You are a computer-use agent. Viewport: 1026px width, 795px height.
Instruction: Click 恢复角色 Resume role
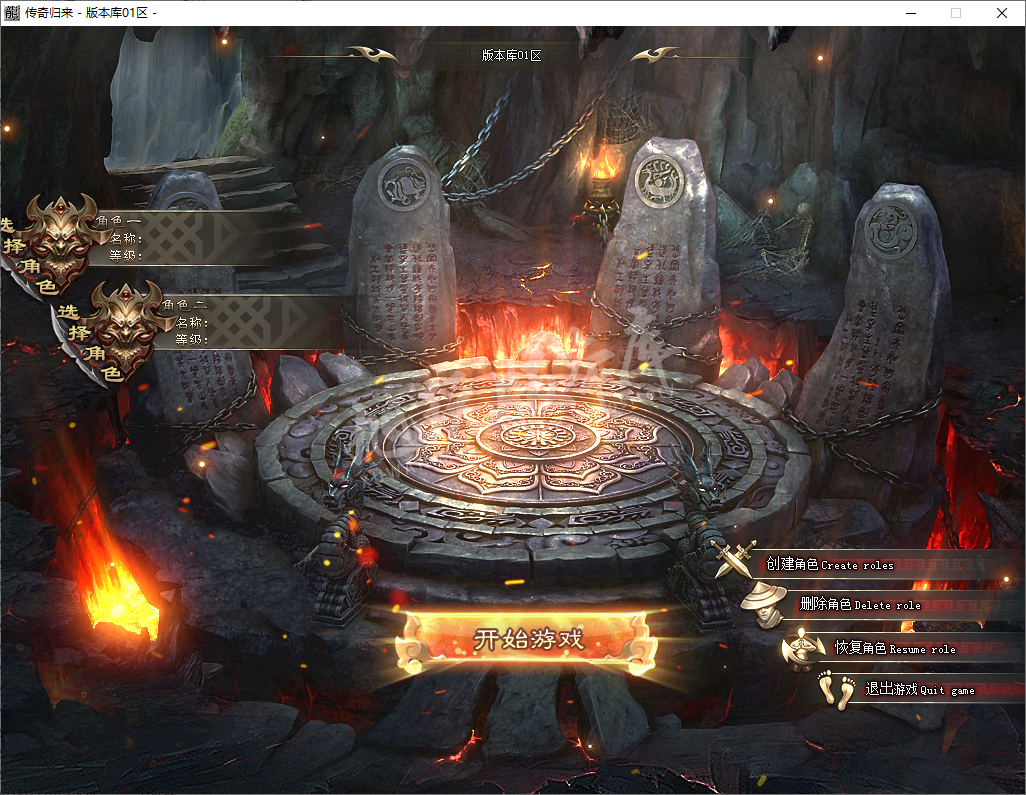tap(895, 648)
